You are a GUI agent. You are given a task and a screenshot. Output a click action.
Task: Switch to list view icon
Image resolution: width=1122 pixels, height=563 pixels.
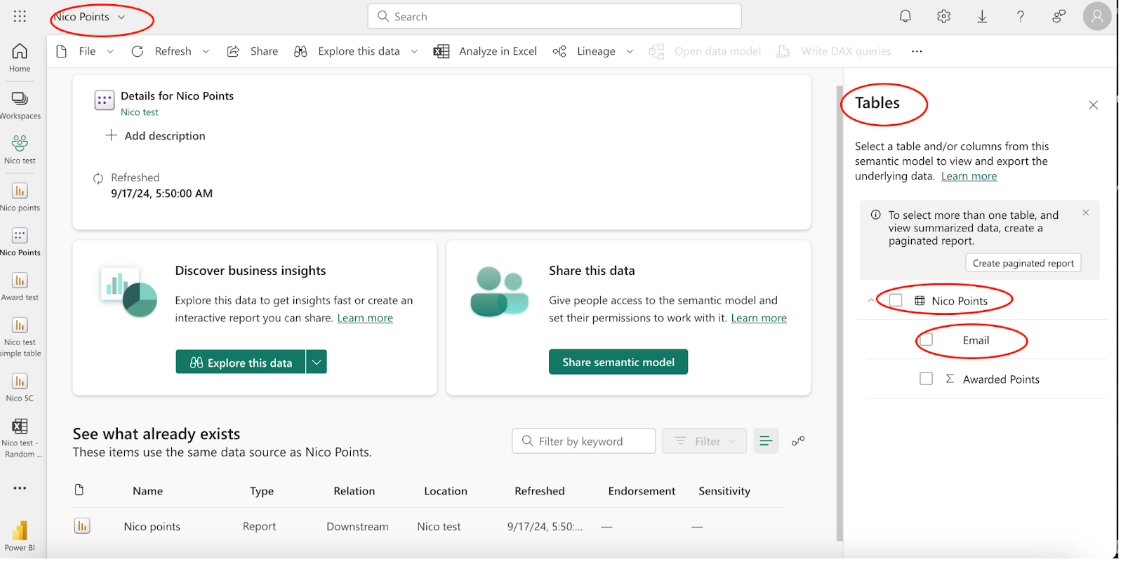(766, 441)
